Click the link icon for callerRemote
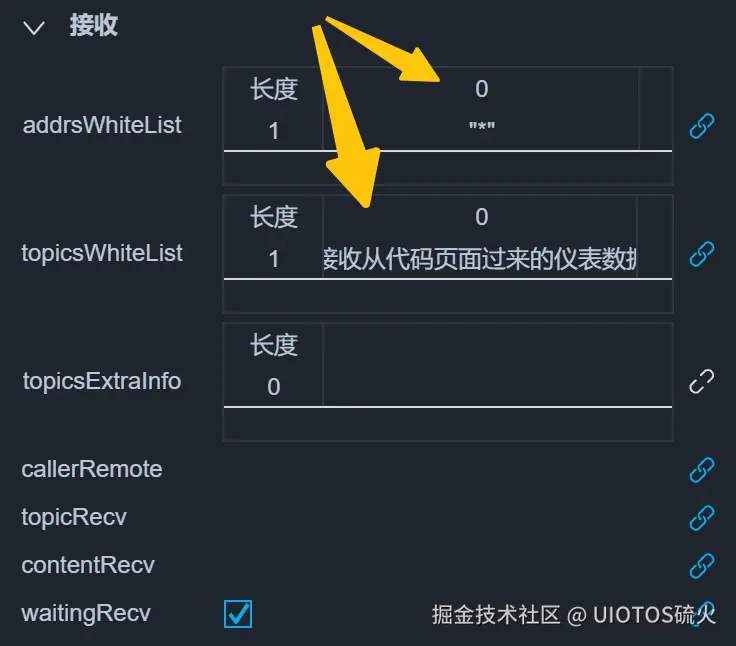 coord(702,470)
